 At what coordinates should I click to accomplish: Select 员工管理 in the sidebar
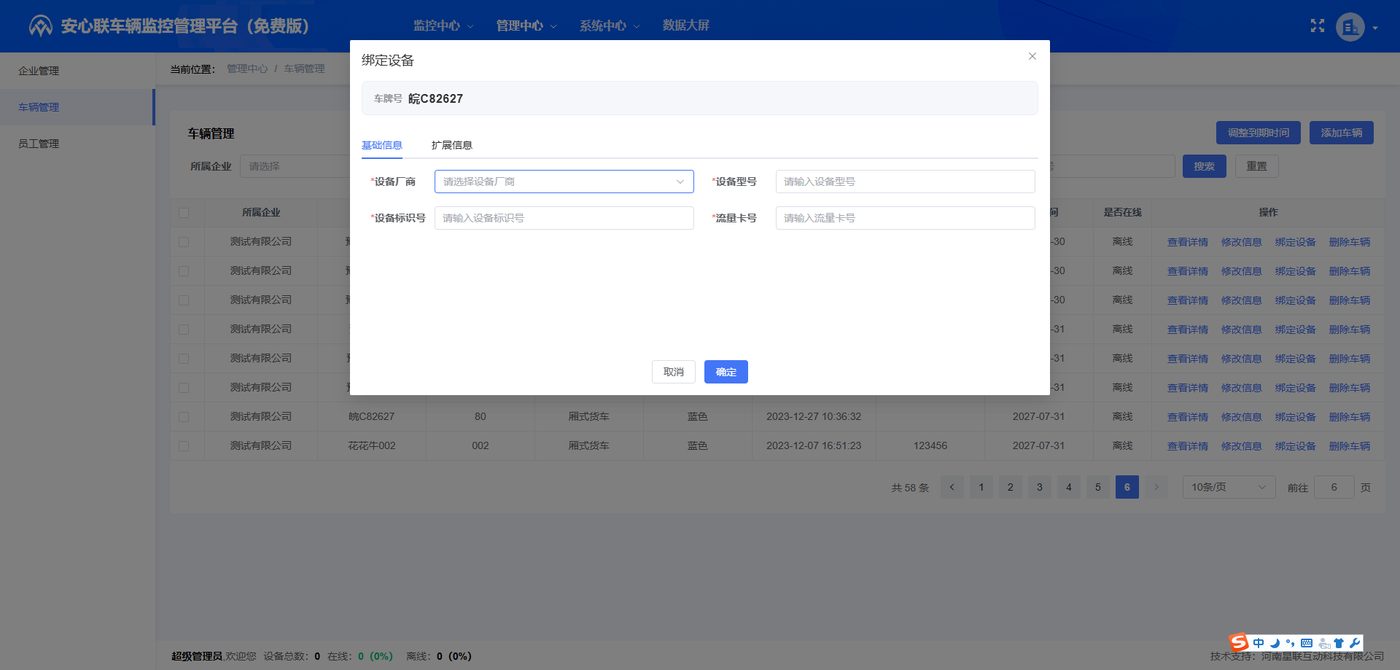[x=77, y=144]
